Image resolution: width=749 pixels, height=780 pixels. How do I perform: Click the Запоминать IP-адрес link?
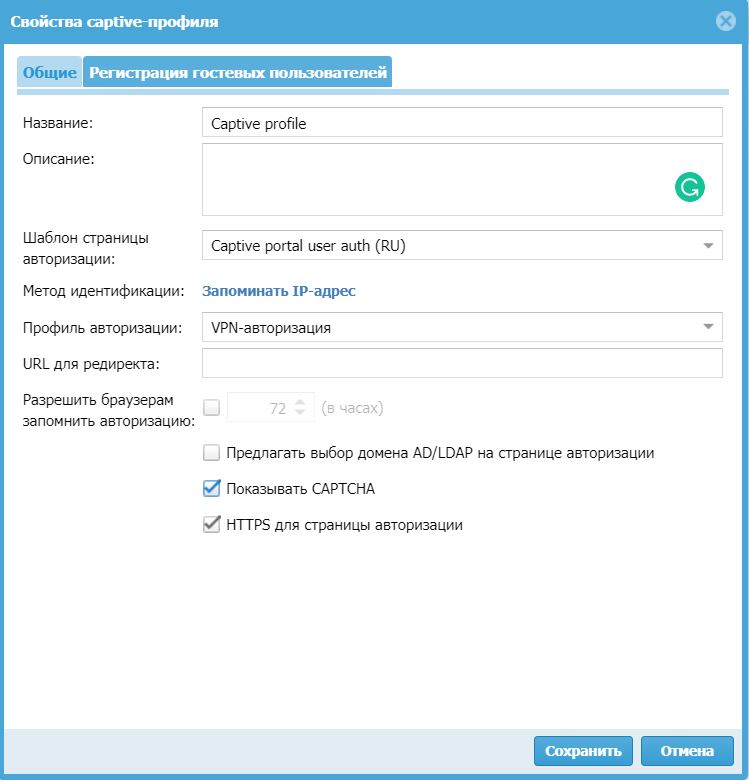click(x=279, y=291)
